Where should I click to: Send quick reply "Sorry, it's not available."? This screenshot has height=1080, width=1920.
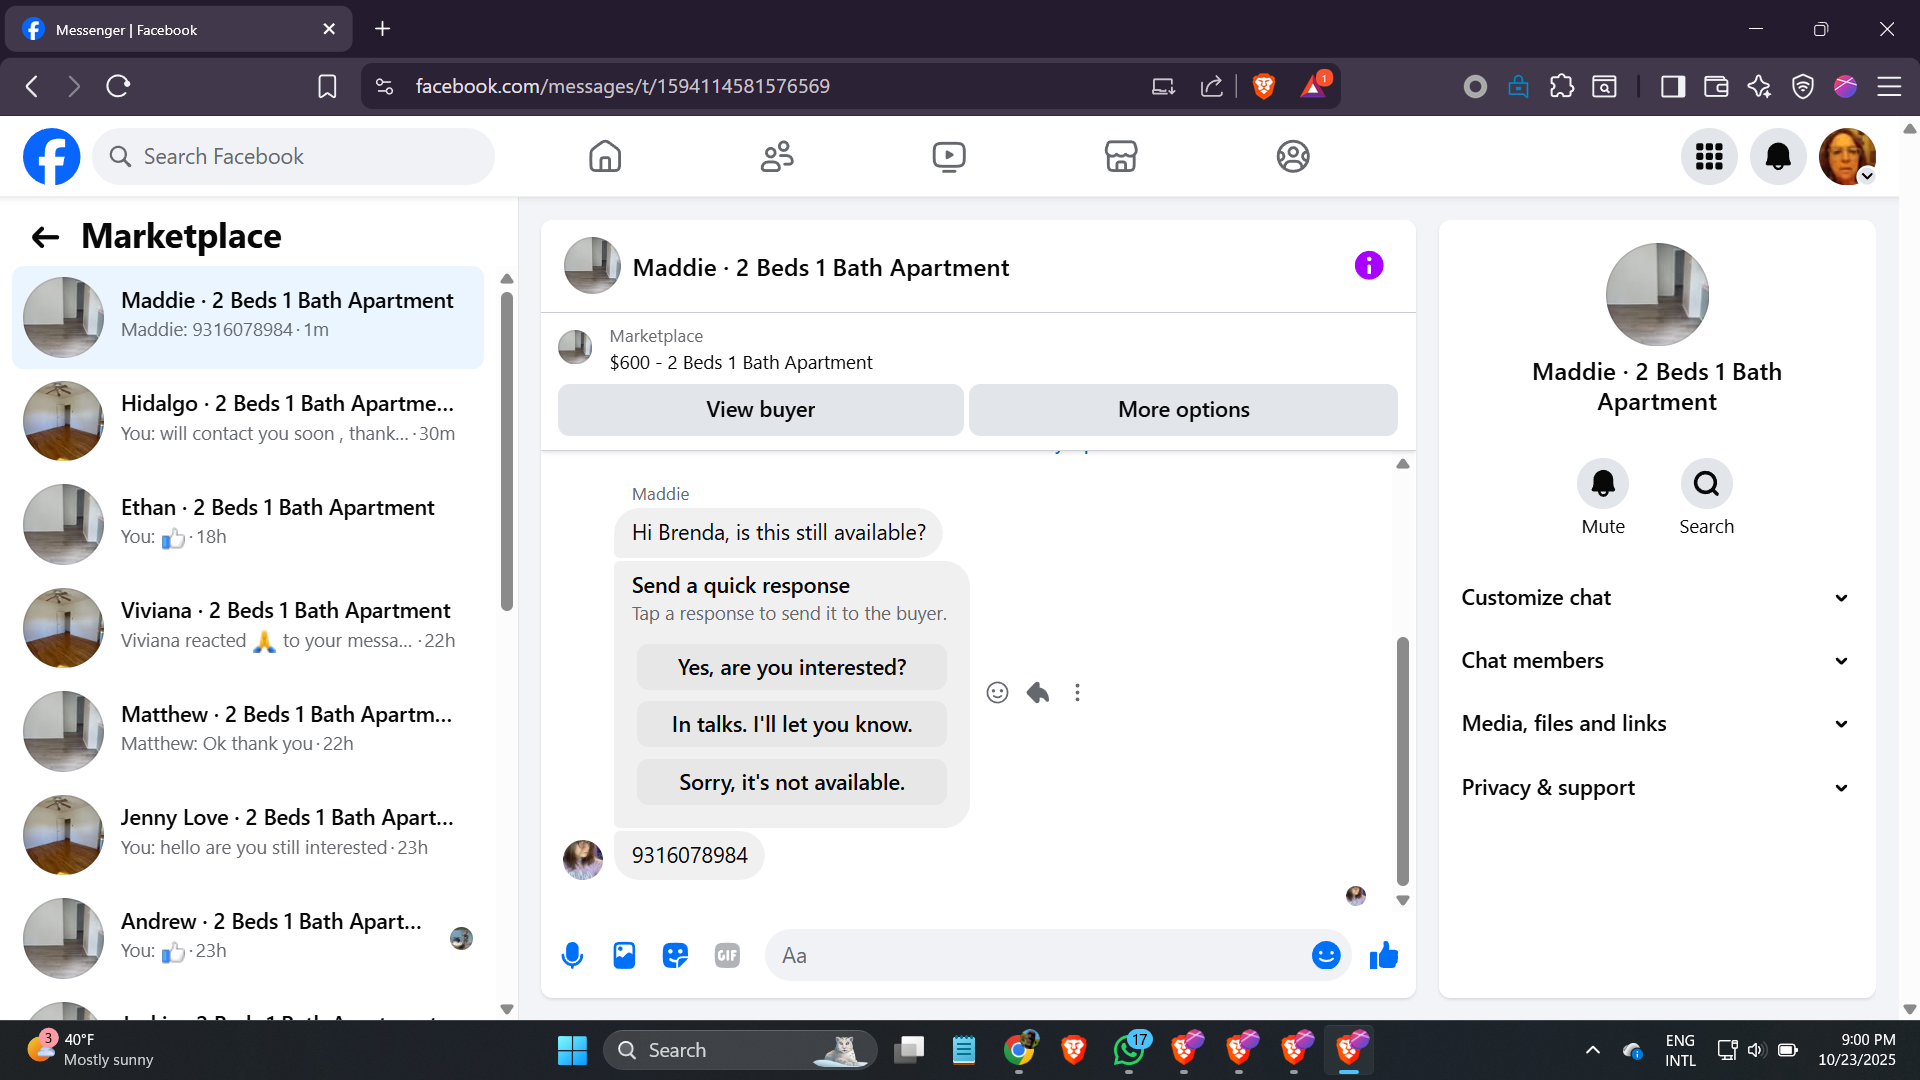(791, 783)
